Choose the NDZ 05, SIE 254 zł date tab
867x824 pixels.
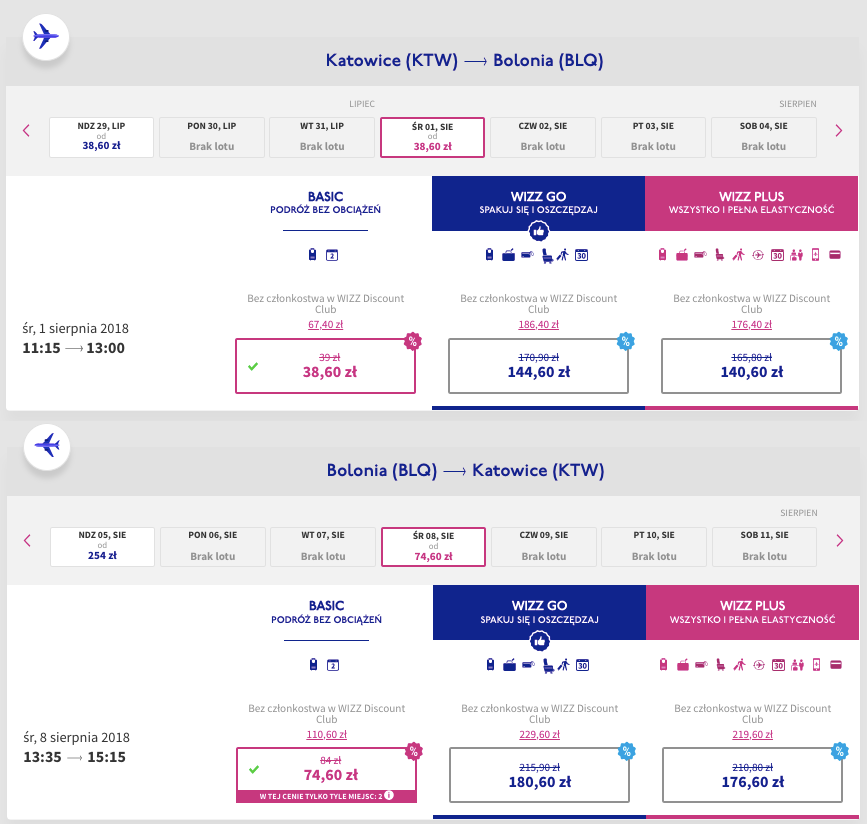click(x=102, y=546)
